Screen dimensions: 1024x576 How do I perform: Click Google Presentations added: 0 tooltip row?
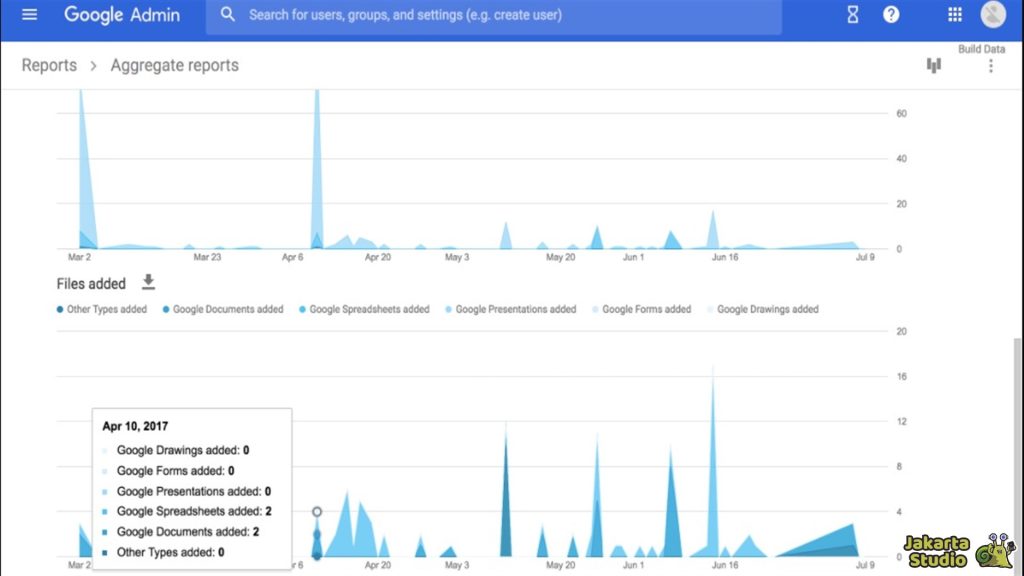point(187,491)
